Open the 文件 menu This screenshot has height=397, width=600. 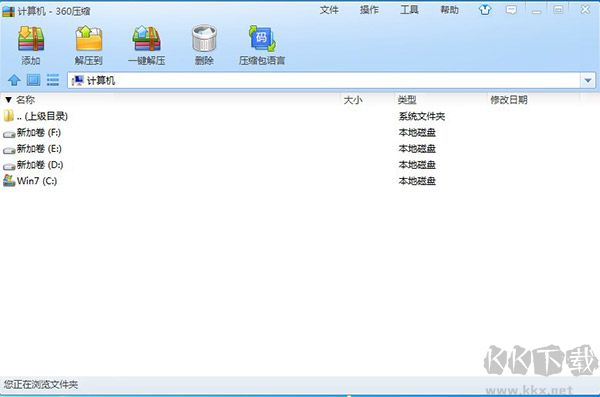coord(329,10)
